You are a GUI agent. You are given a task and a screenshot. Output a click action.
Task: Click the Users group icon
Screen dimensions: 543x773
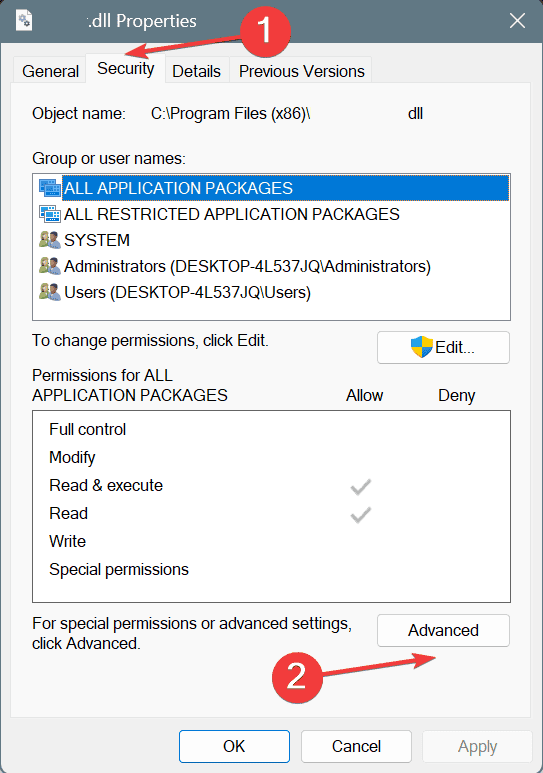tap(49, 292)
